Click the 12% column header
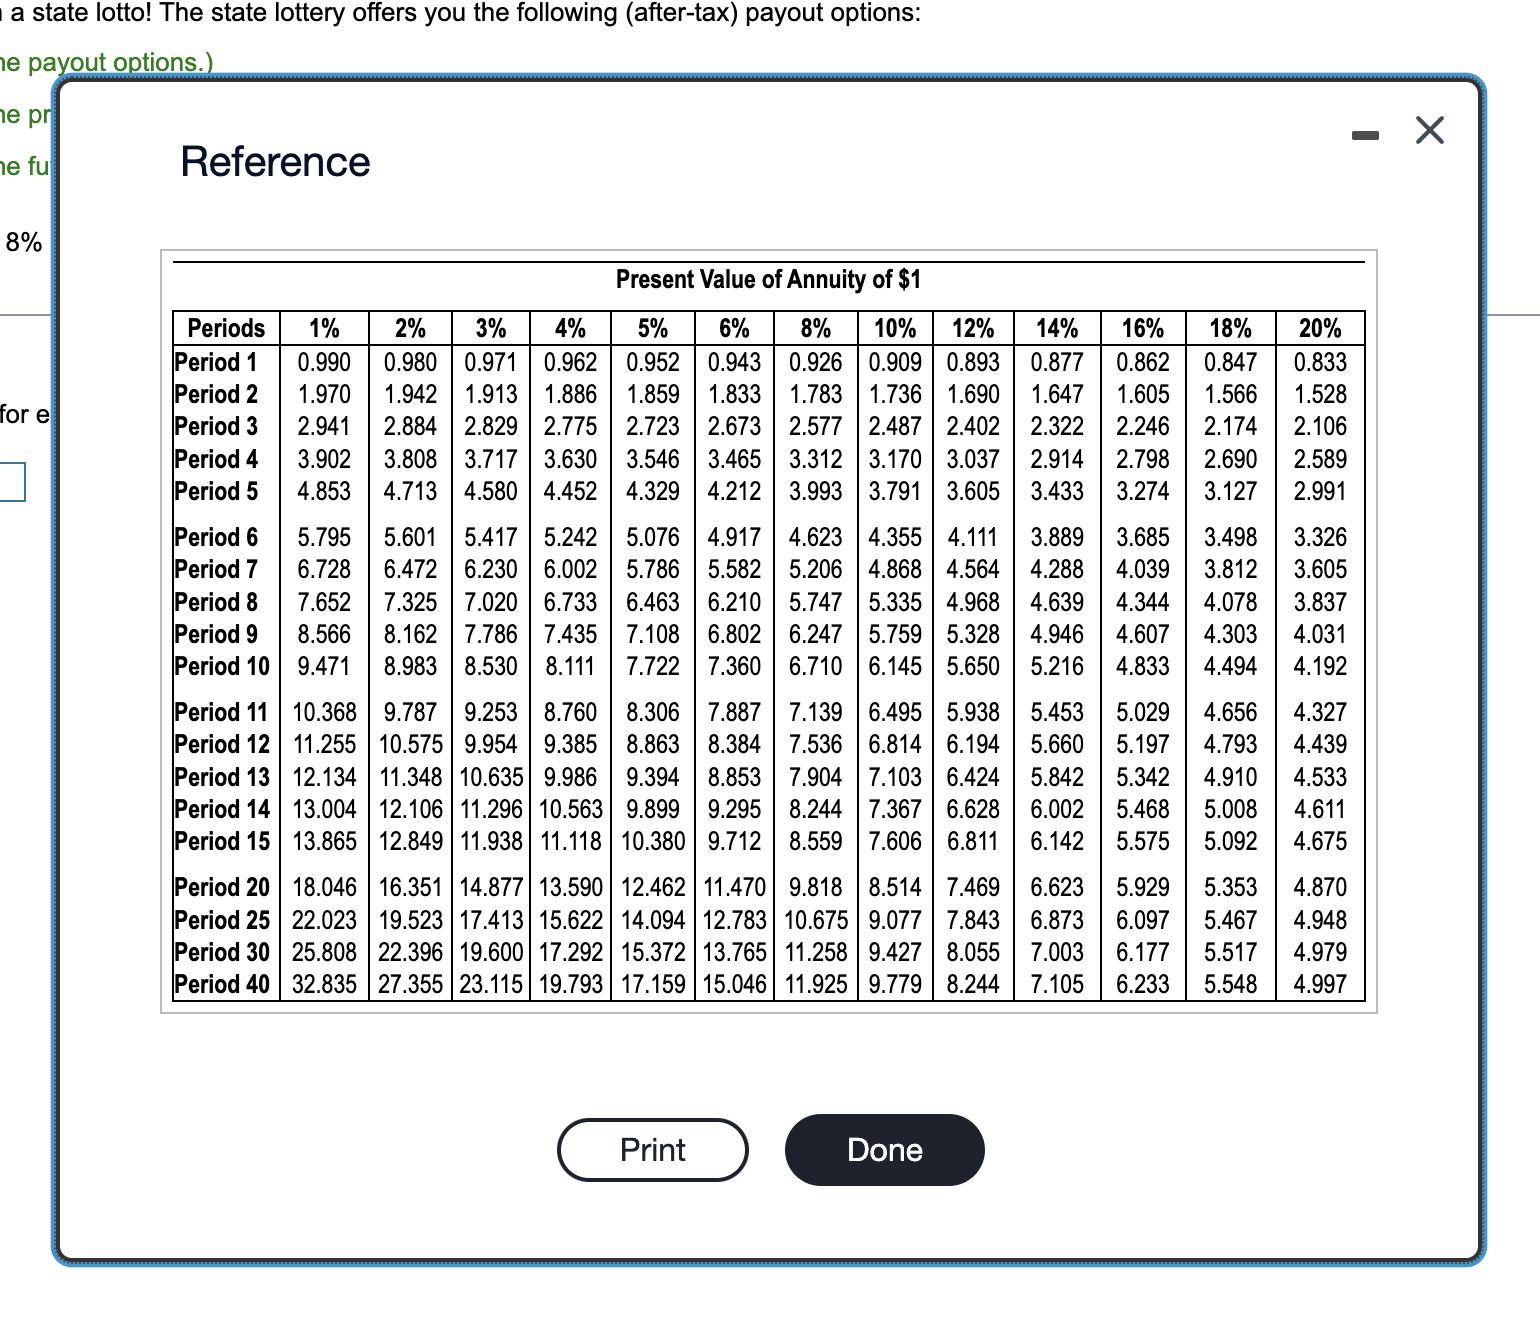The height and width of the screenshot is (1322, 1540). tap(972, 328)
